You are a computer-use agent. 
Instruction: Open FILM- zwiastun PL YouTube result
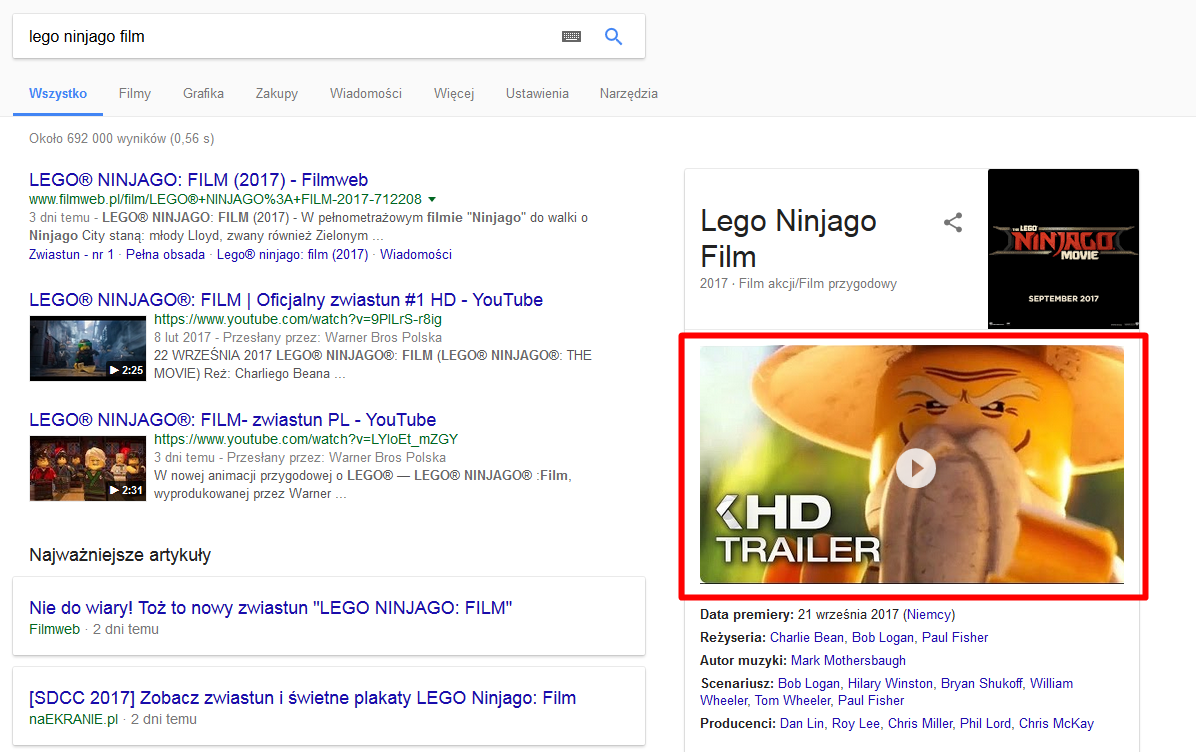[x=233, y=419]
